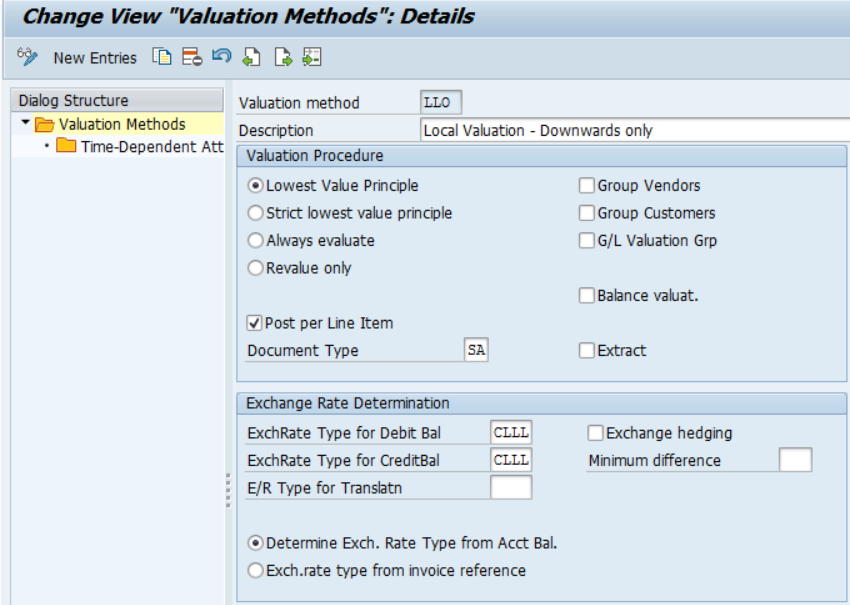Choose Exch.rate type from invoice reference
Screen dimensions: 850x605
tap(256, 570)
